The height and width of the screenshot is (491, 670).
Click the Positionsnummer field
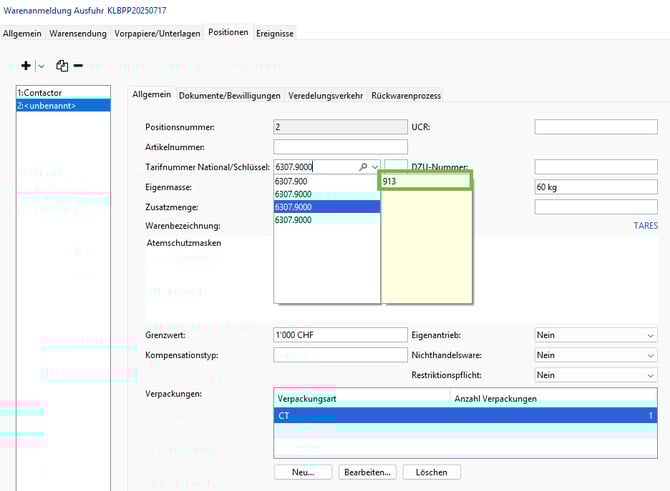click(340, 127)
